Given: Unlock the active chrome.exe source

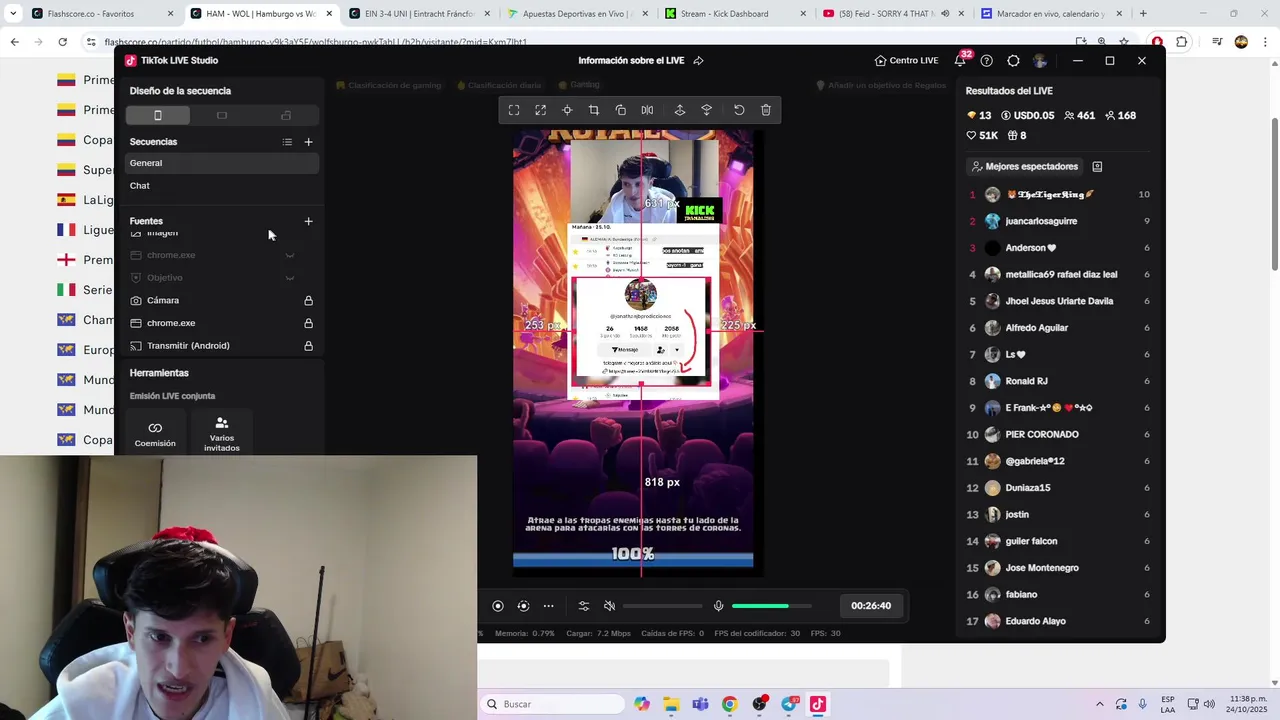Looking at the screenshot, I should (x=308, y=323).
